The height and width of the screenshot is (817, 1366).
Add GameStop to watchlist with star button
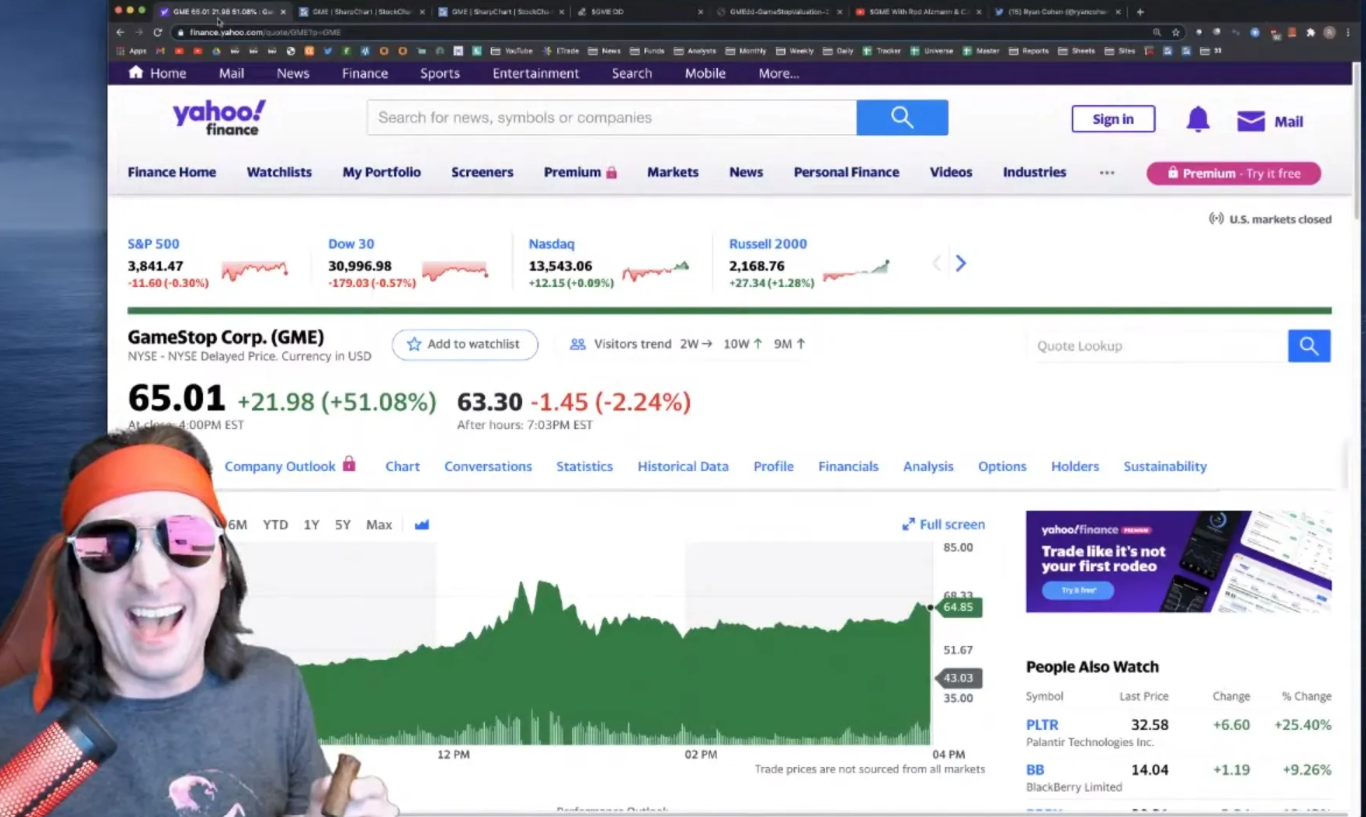464,344
